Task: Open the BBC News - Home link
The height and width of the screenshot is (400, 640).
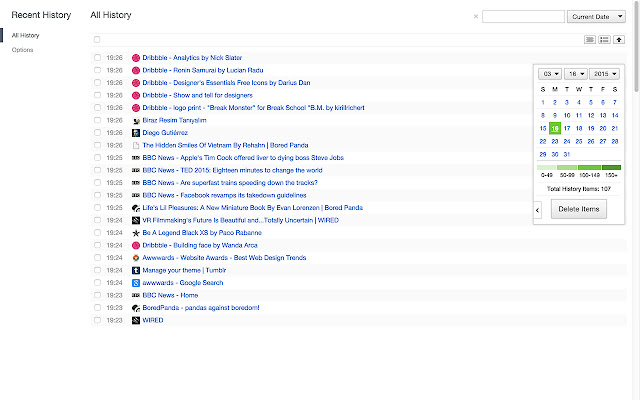Action: (x=170, y=295)
